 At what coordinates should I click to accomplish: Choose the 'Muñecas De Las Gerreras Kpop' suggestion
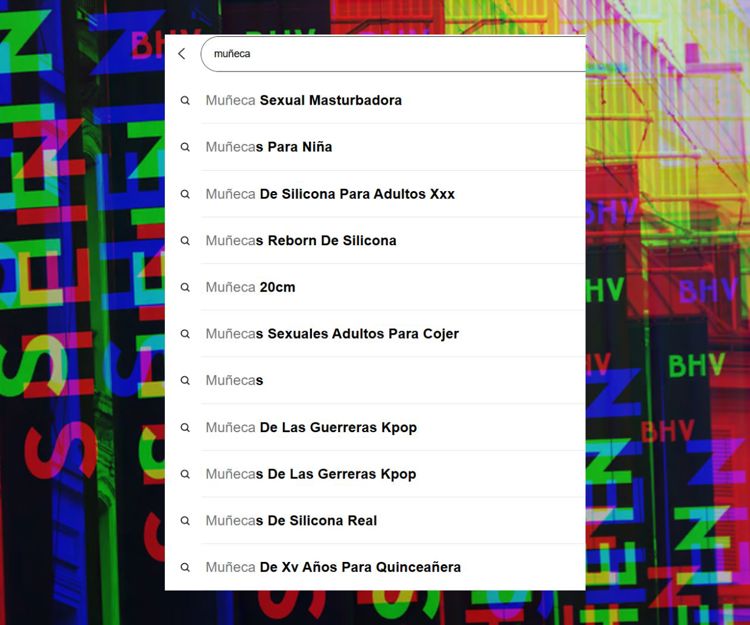pos(311,474)
